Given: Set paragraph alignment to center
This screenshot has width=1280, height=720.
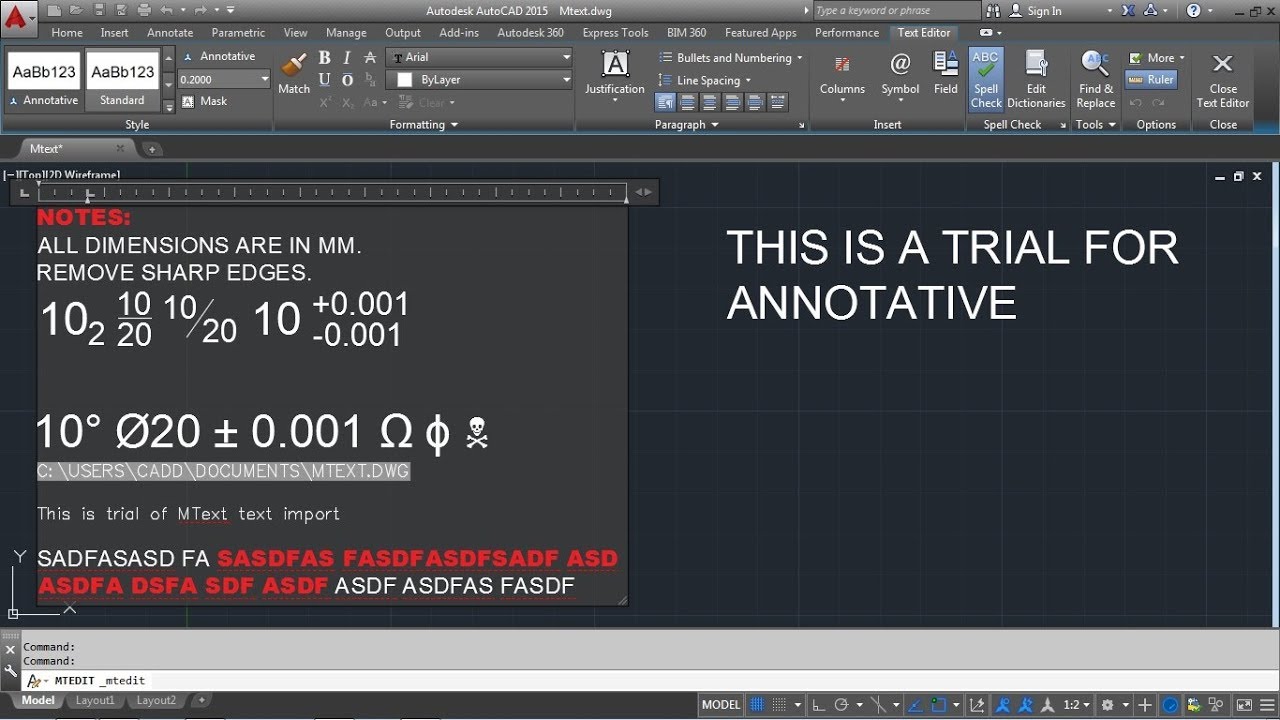Looking at the screenshot, I should [709, 102].
